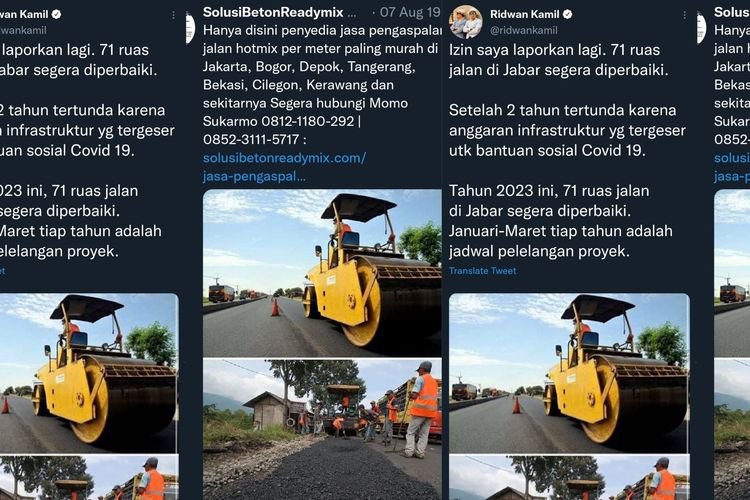Viewport: 750px width, 500px height.
Task: Open the three-dot menu on Ridwan Kamil's tweet
Action: [684, 16]
